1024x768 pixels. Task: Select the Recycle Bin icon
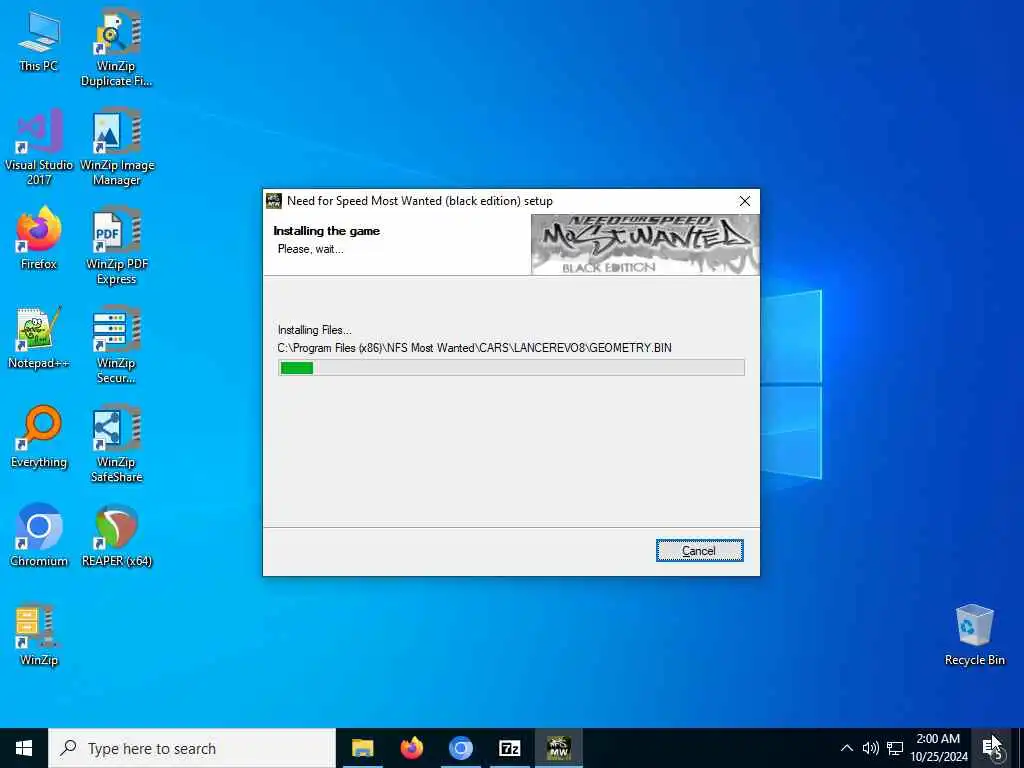tap(974, 635)
